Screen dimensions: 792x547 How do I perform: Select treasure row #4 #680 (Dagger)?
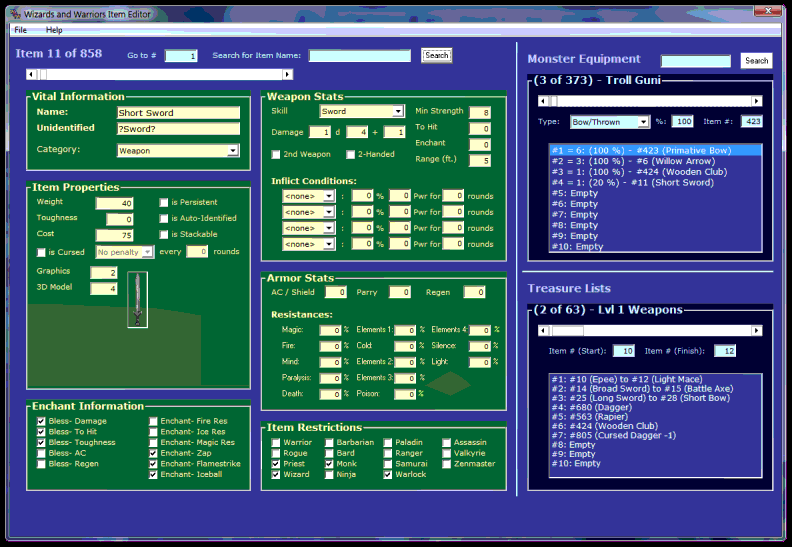(x=655, y=407)
